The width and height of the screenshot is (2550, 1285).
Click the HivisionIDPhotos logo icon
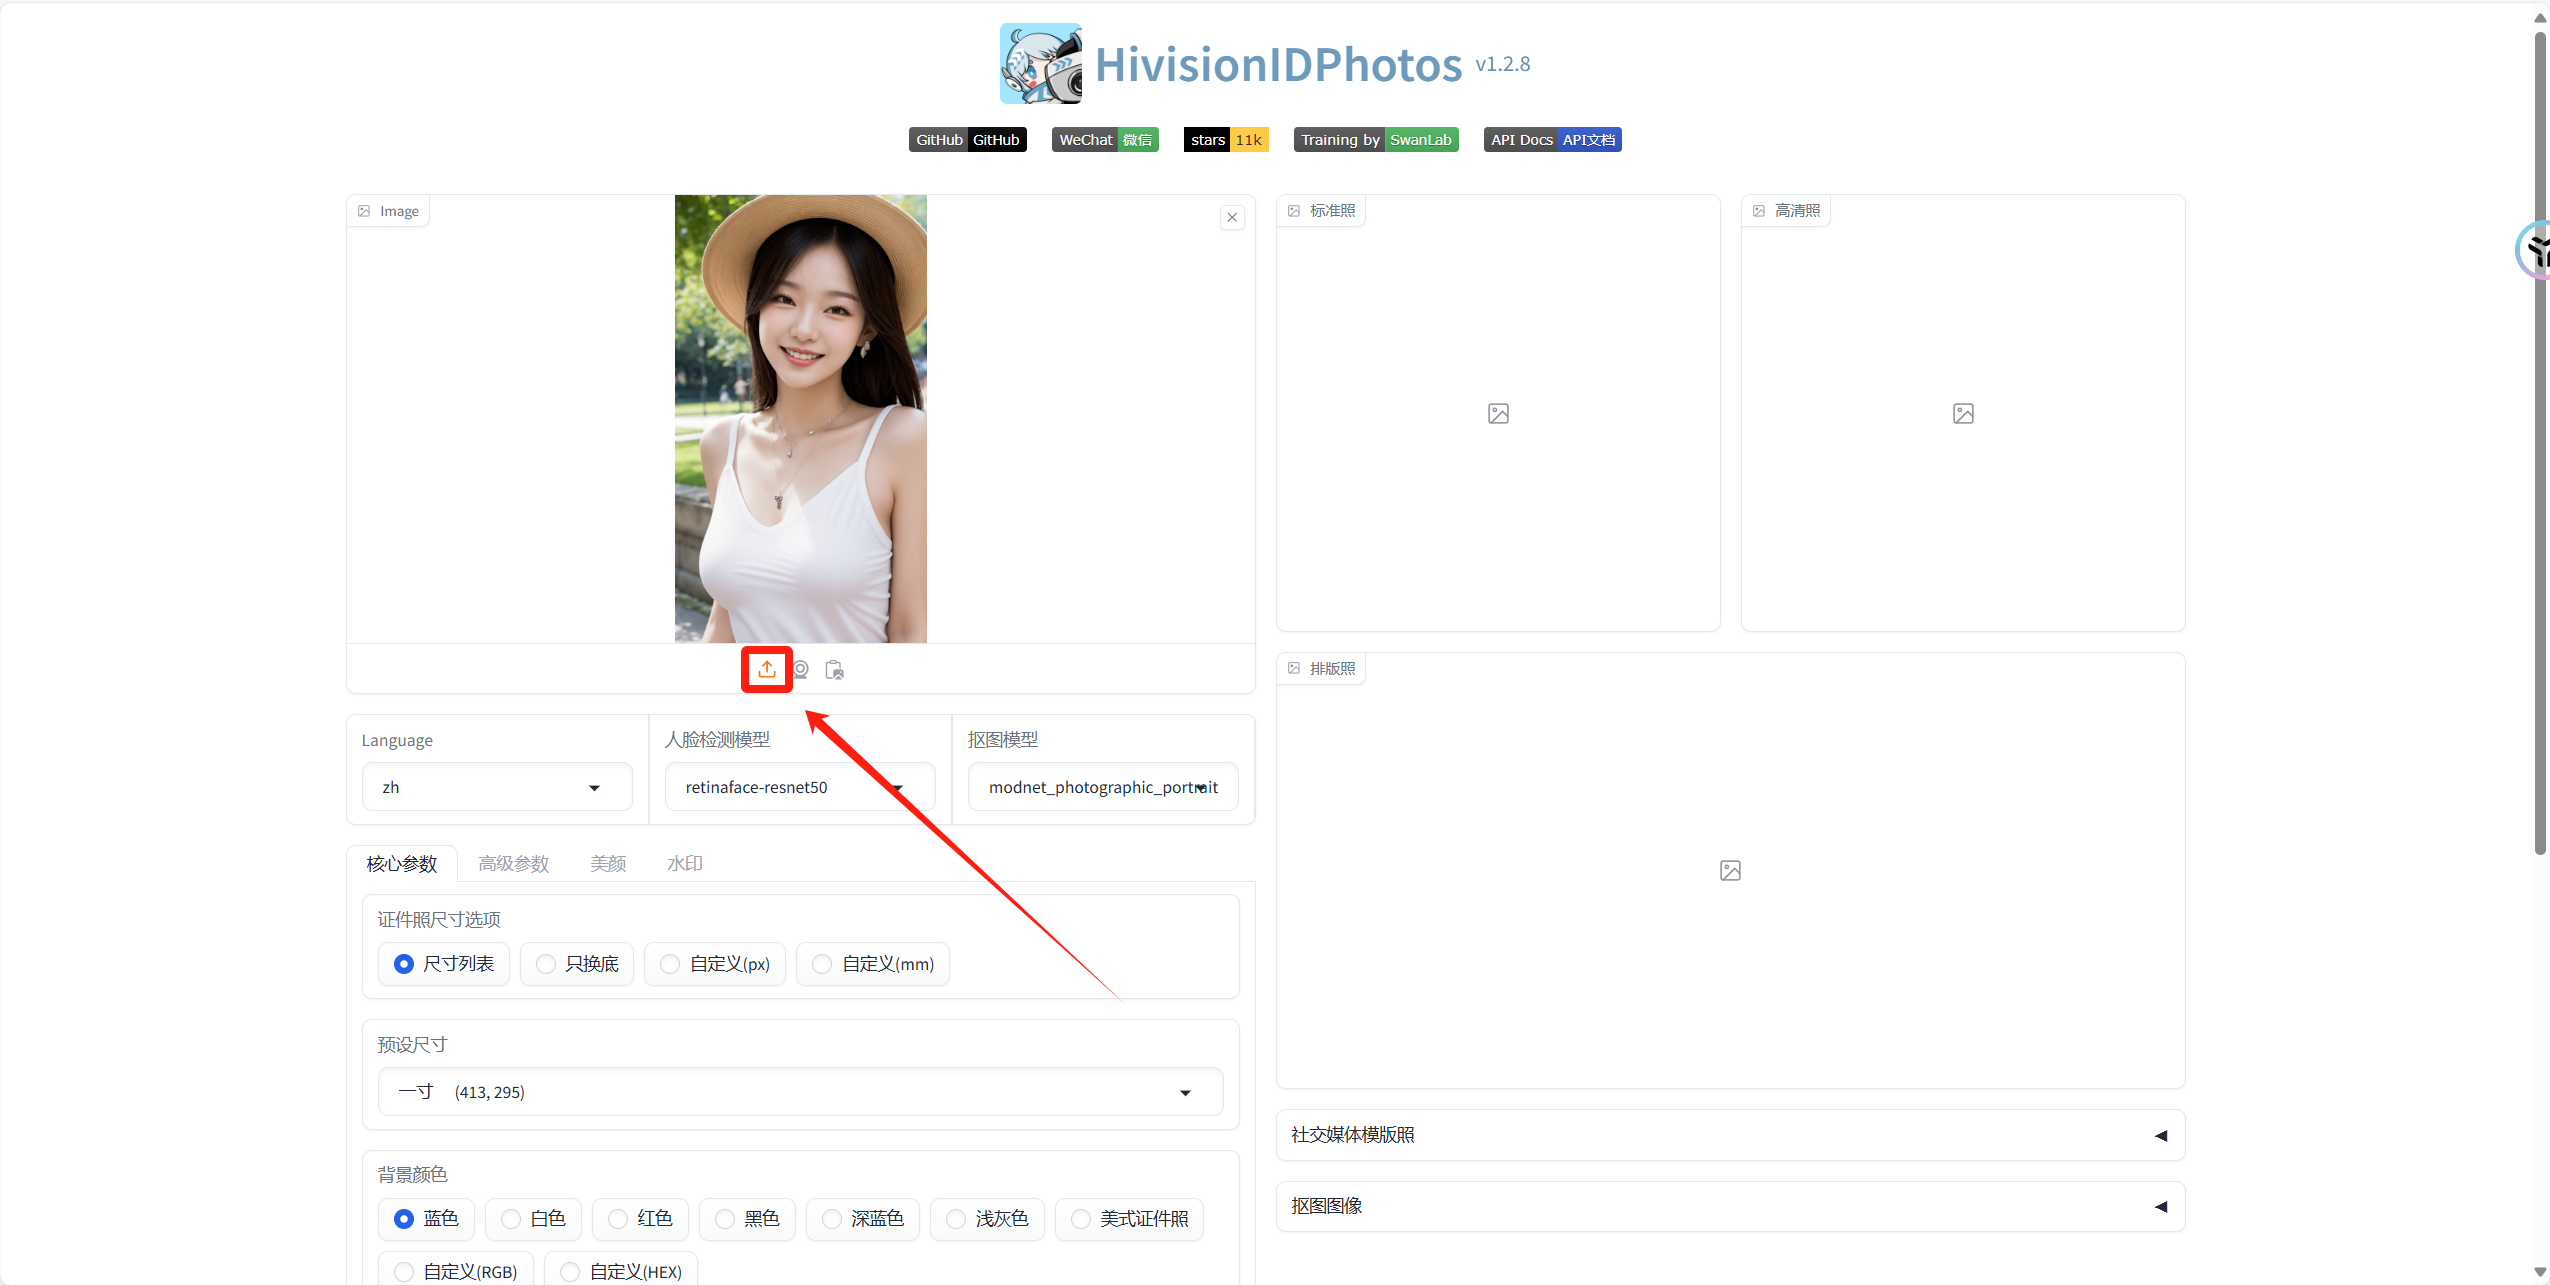[1040, 63]
